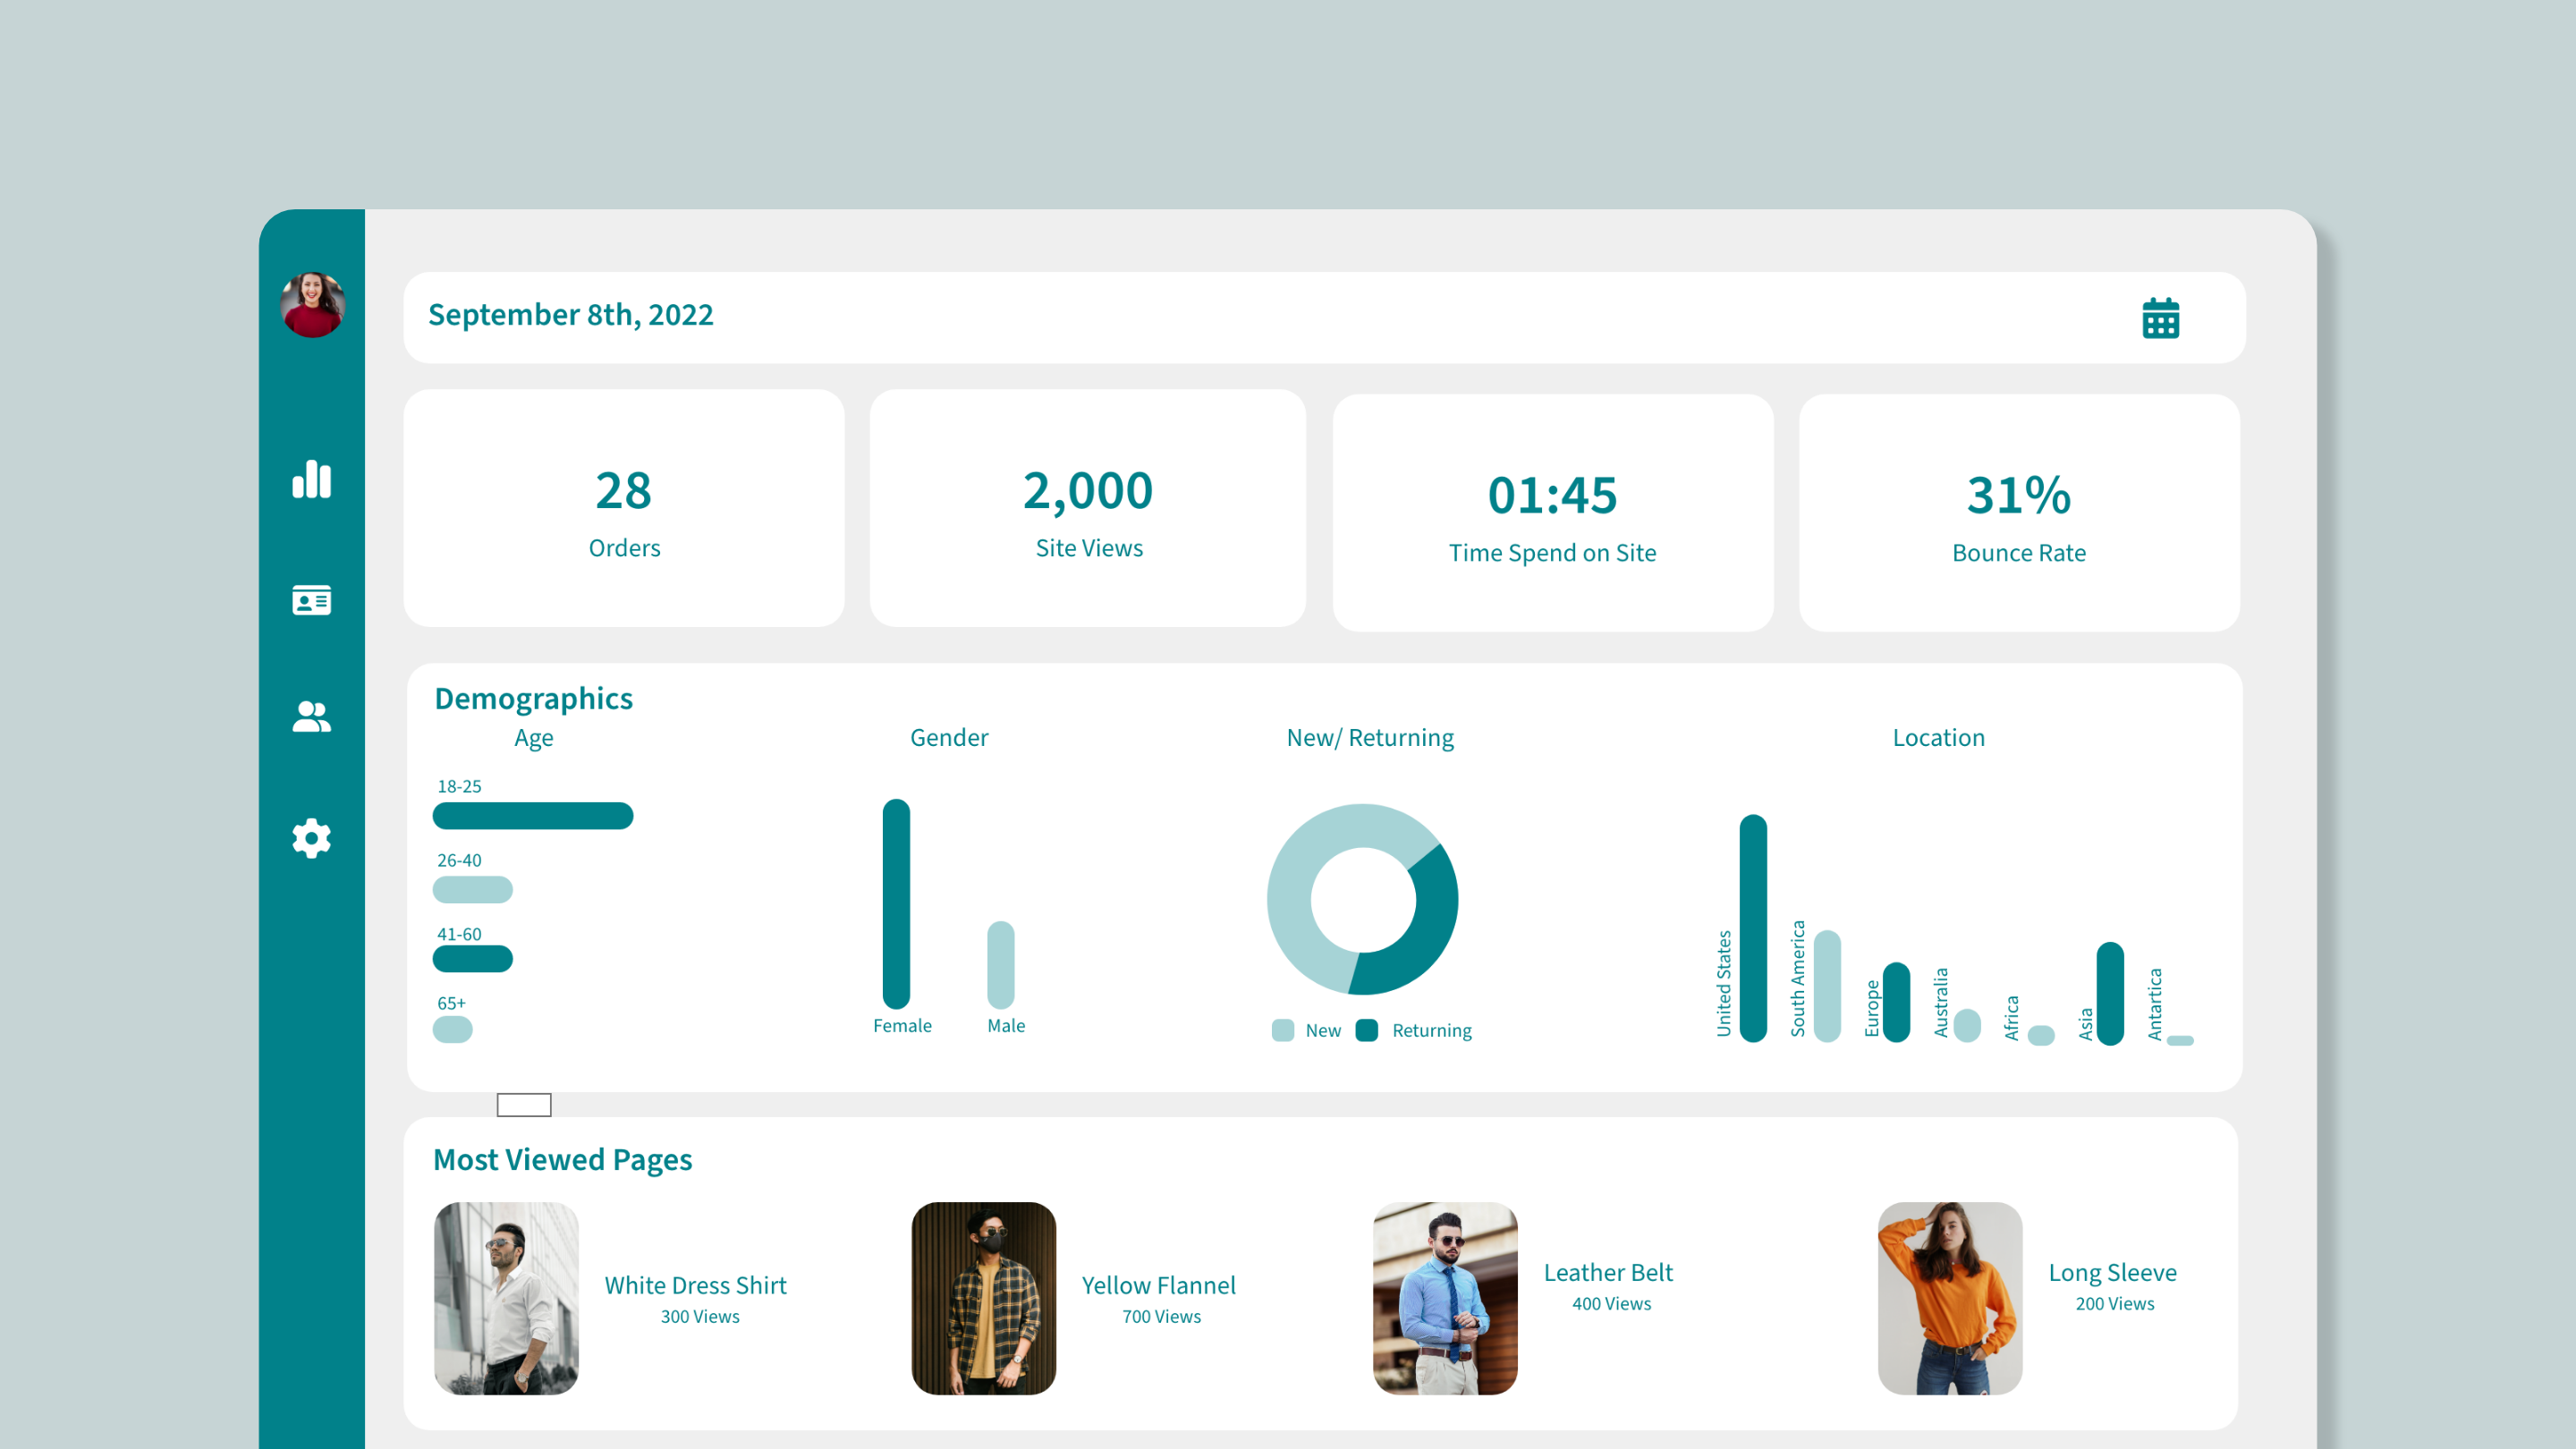Screen dimensions: 2576x1449
Task: Click the September 8th, 2022 date text
Action: click(x=570, y=315)
